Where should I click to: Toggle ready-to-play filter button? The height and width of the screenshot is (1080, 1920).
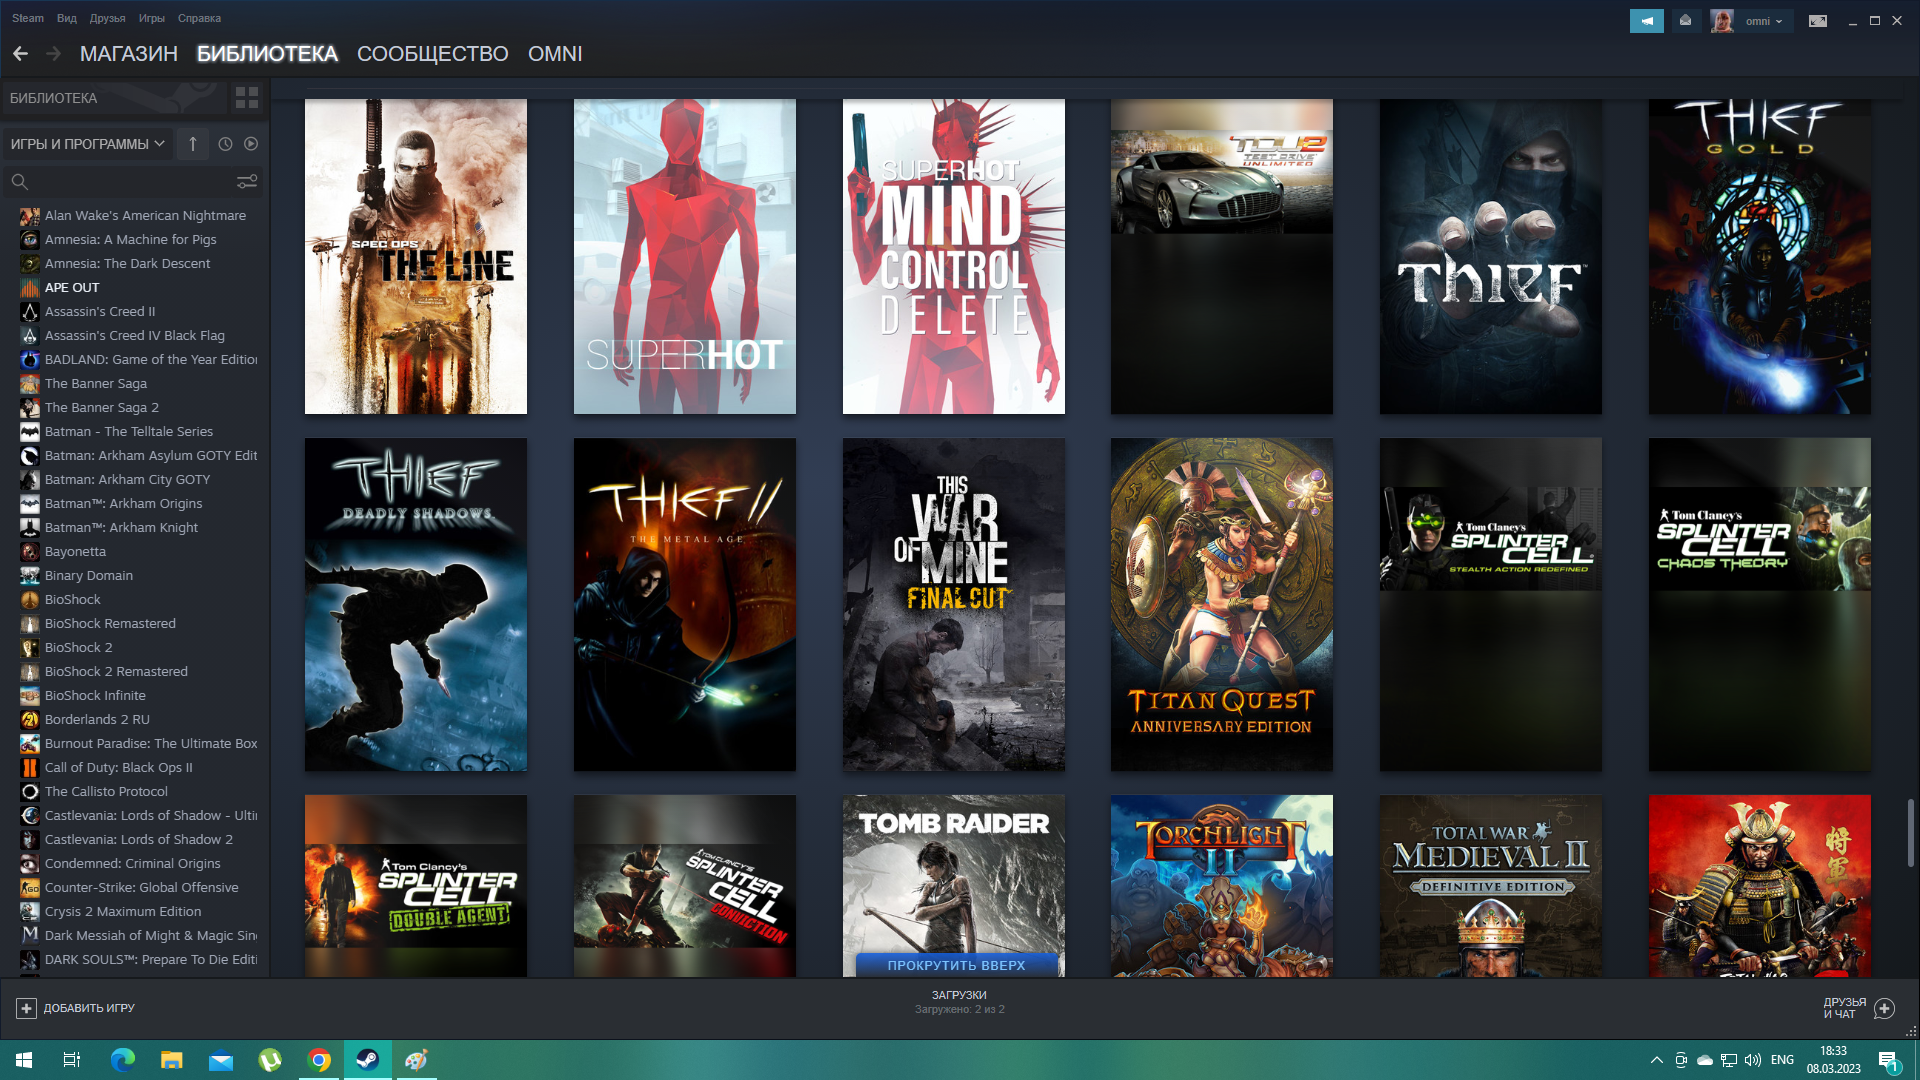click(x=251, y=144)
